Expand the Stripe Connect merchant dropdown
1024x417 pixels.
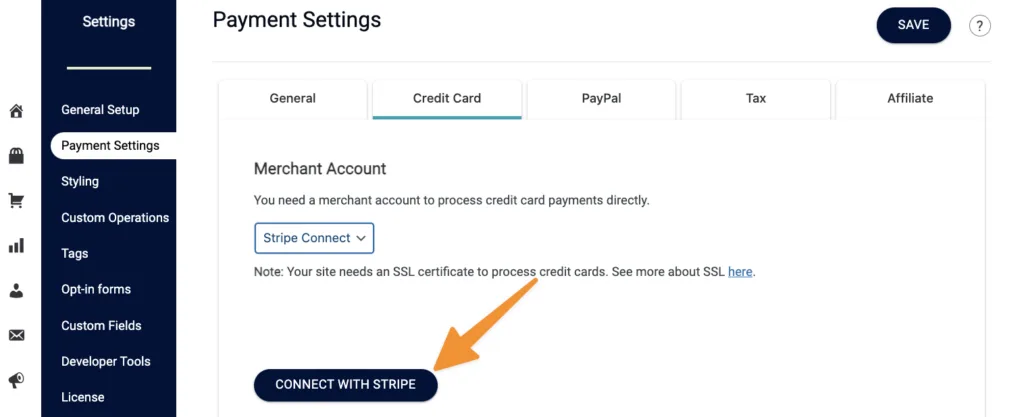[314, 238]
